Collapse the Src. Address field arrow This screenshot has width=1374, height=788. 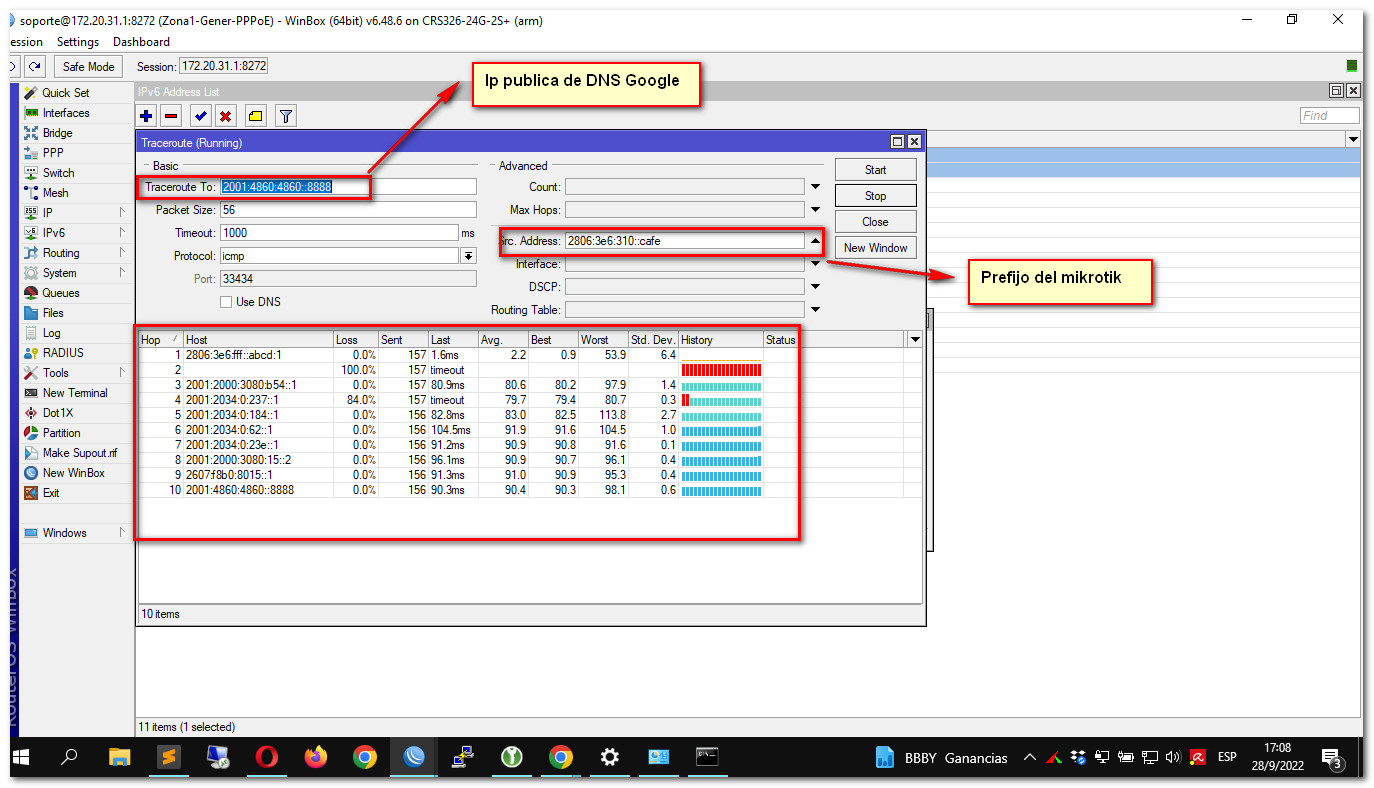(x=815, y=241)
